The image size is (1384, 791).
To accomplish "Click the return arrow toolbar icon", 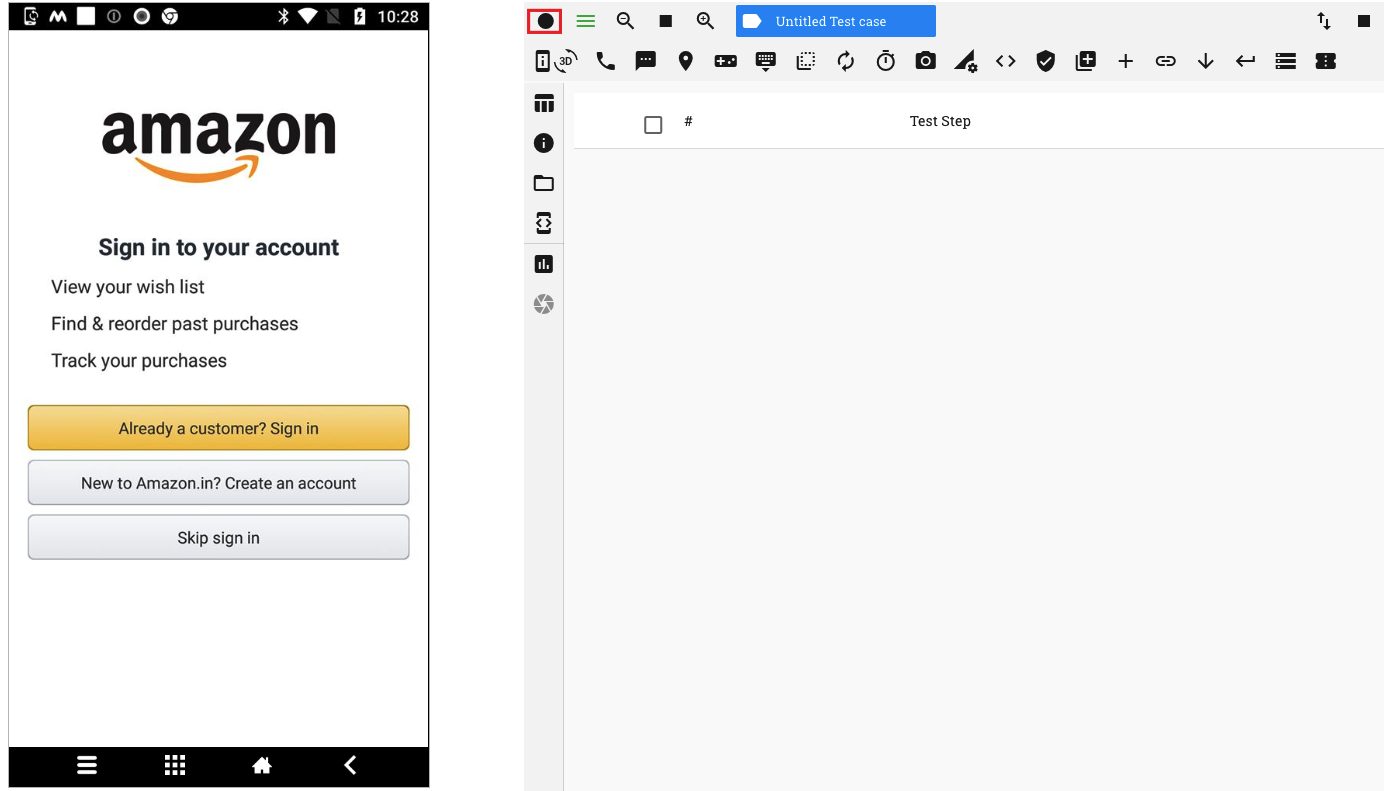I will [x=1246, y=61].
